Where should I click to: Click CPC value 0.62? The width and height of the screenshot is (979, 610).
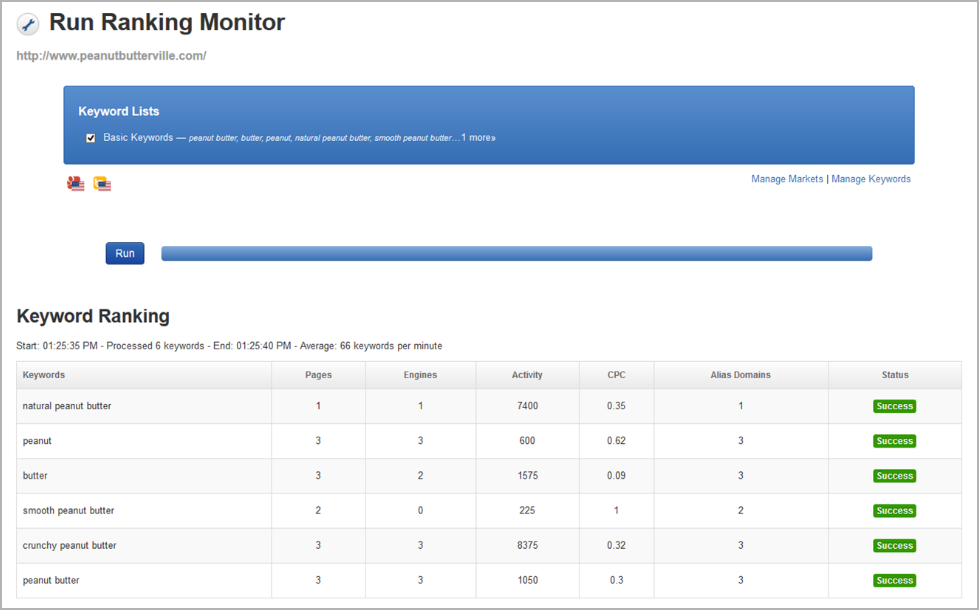616,441
